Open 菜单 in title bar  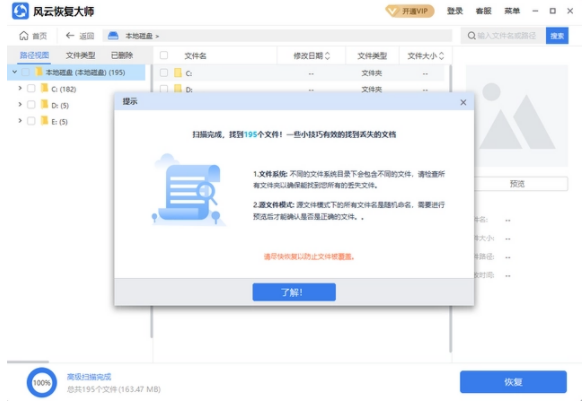(x=512, y=11)
